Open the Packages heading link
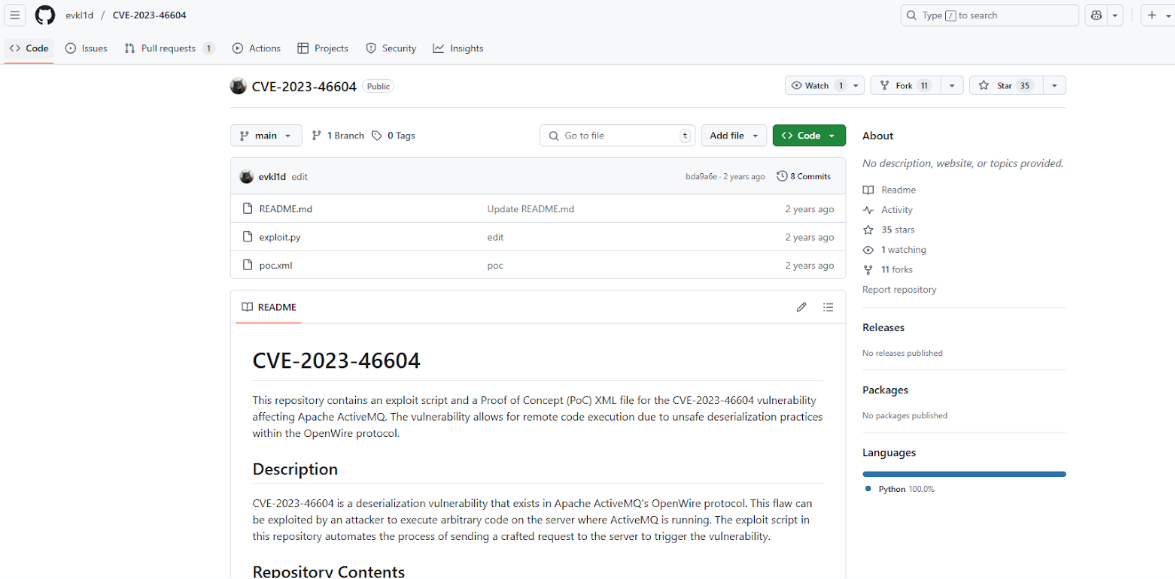 (886, 390)
